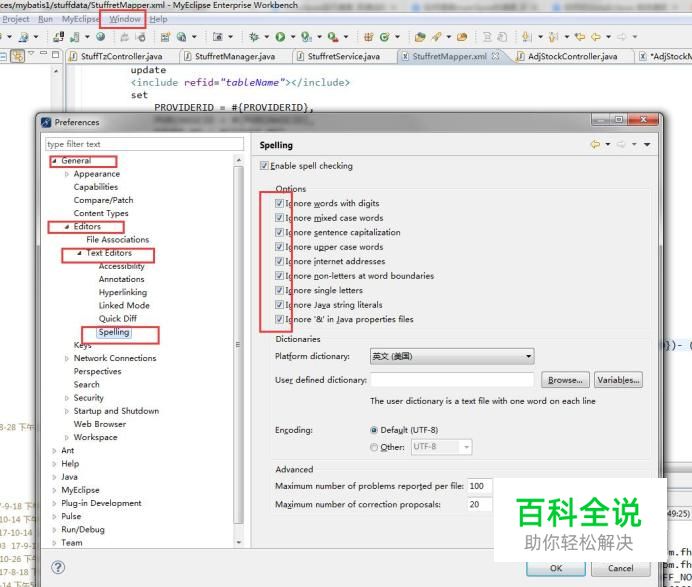Click the Link with Editor icon in left panel
This screenshot has height=587, width=692.
pyautogui.click(x=17, y=56)
